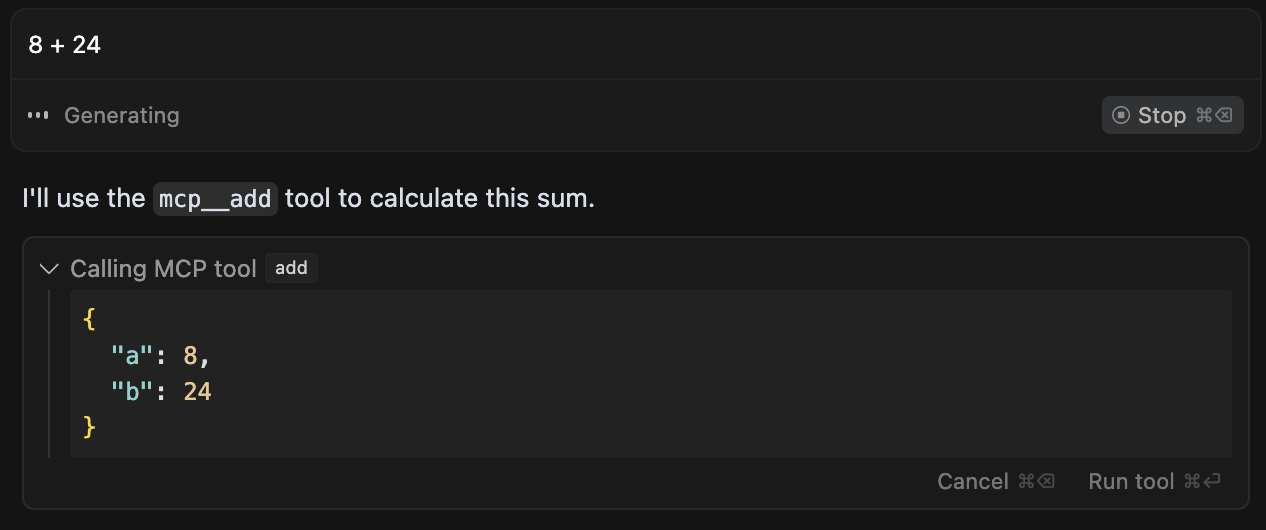
Task: Click the "Generating" status text
Action: tap(122, 115)
